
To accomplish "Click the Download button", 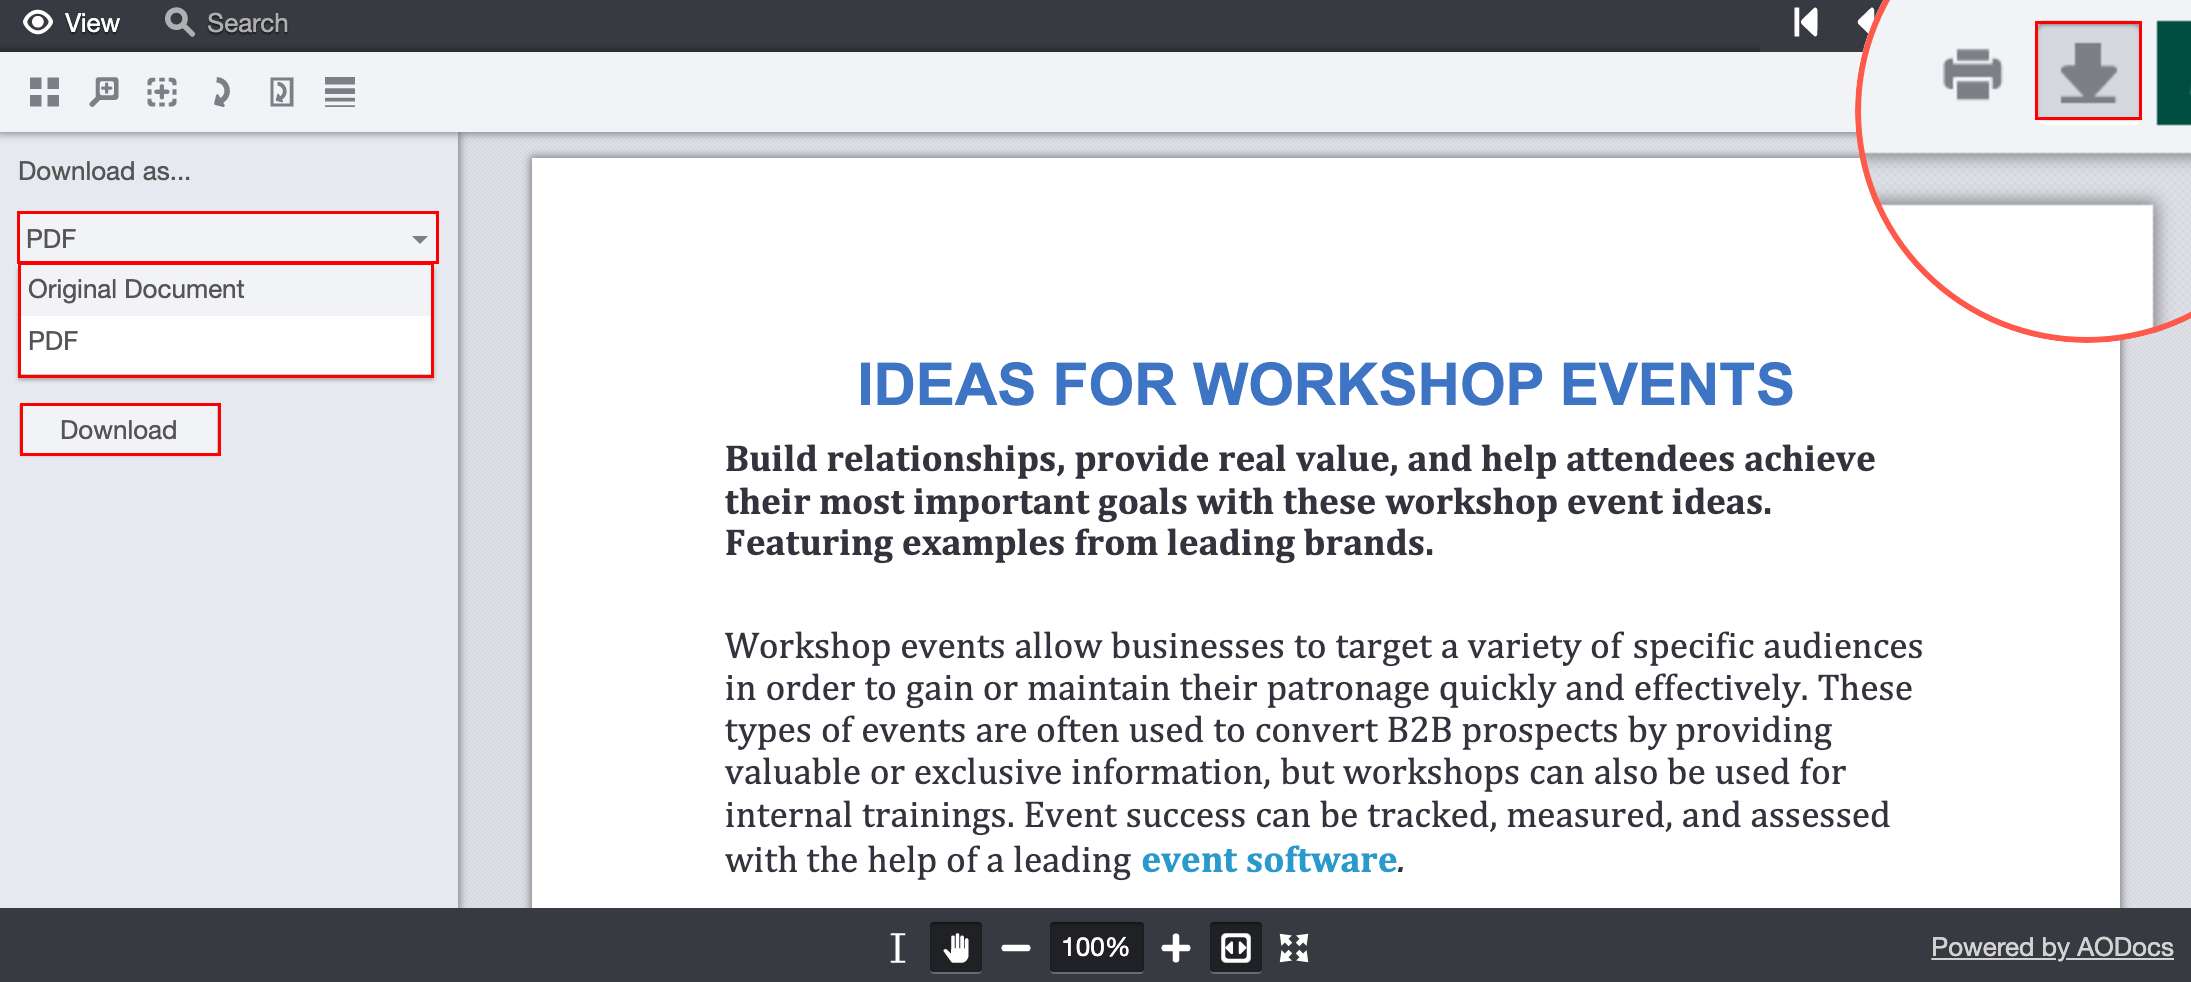I will (120, 430).
